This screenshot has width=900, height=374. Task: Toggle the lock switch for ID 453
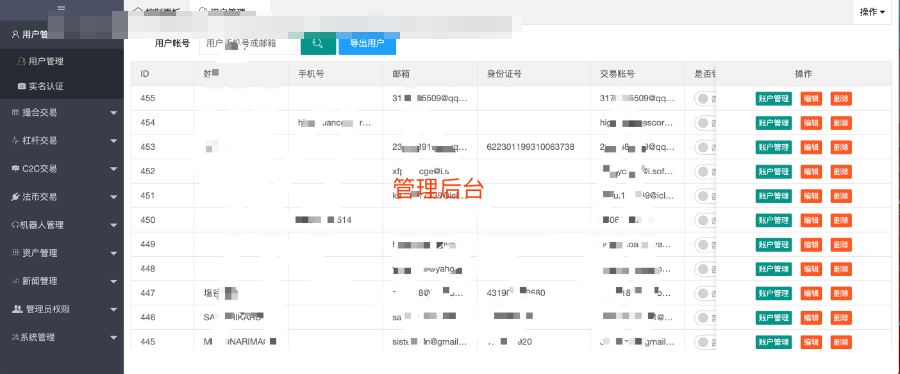point(705,147)
